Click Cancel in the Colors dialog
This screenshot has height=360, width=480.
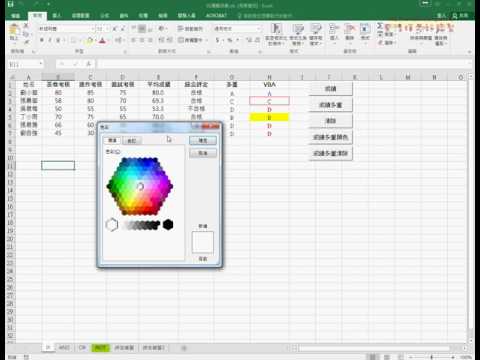(x=203, y=153)
